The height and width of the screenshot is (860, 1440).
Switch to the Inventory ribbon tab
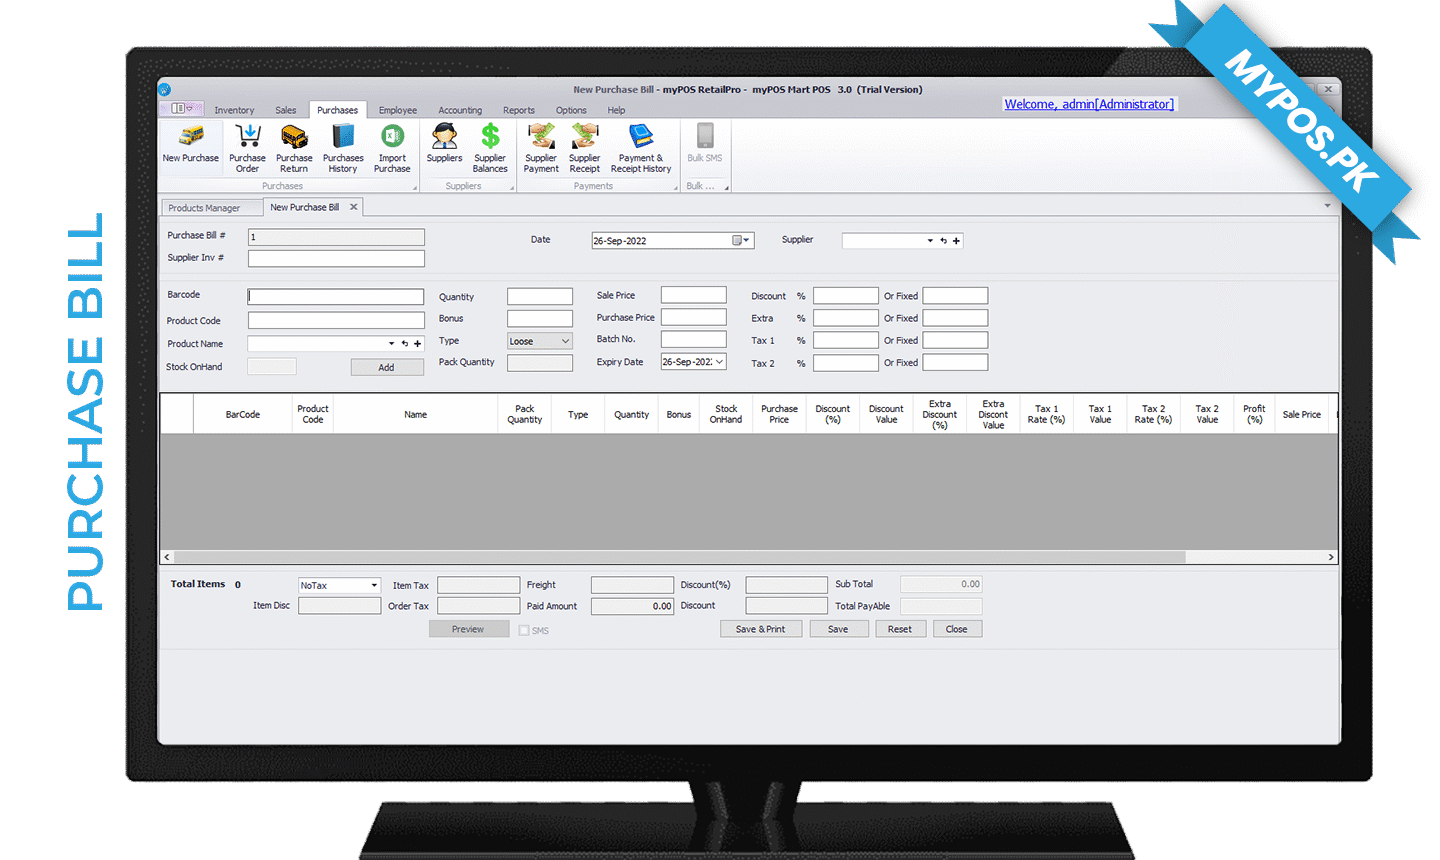(x=234, y=111)
